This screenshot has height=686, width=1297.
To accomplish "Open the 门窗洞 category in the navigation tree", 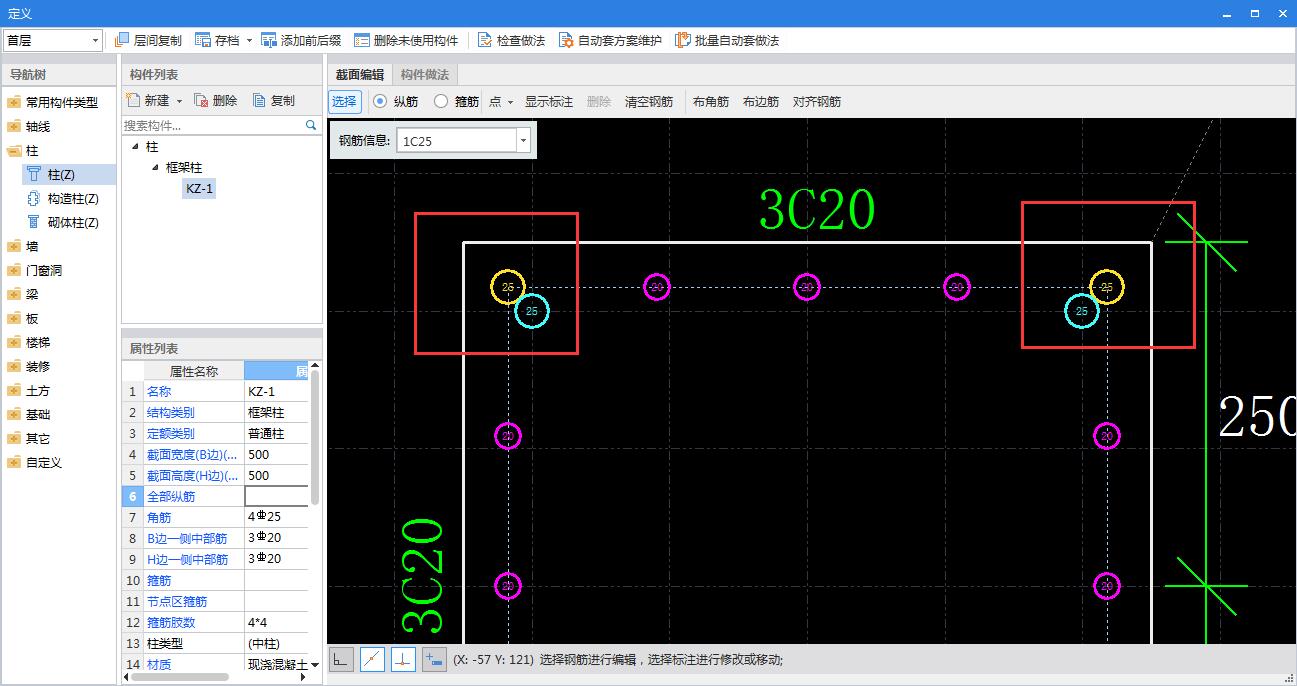I will coord(44,270).
